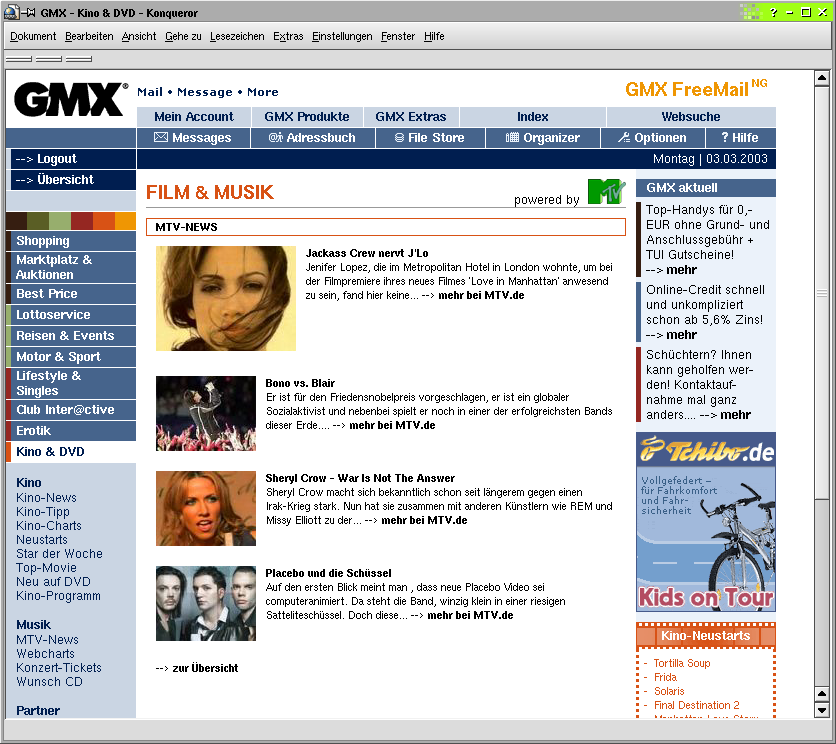Open the Konzert-Tickets link
Image resolution: width=836 pixels, height=744 pixels.
point(59,668)
